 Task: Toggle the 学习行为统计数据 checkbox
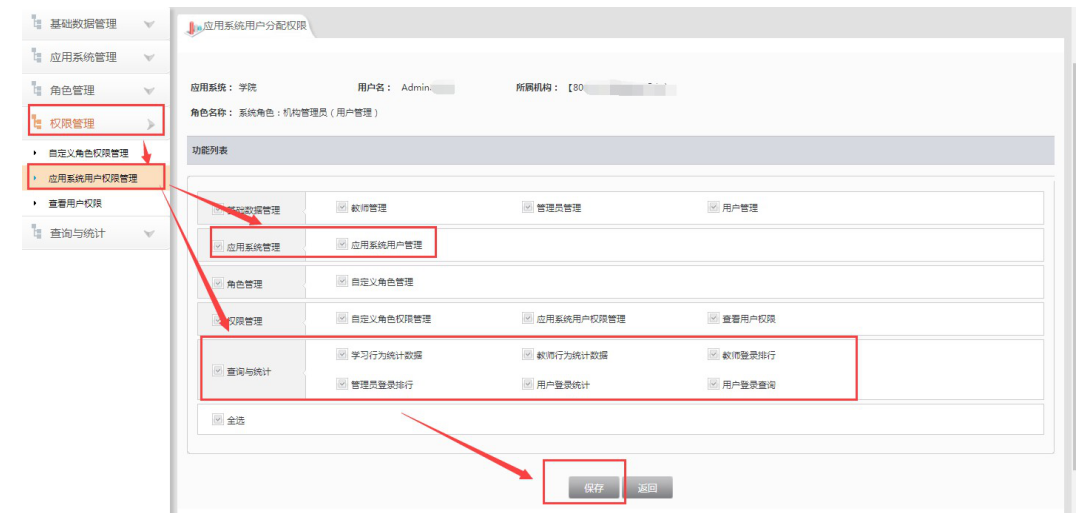coord(342,354)
